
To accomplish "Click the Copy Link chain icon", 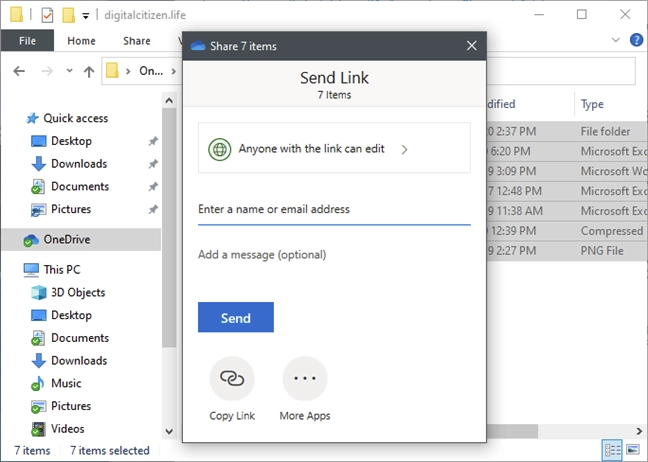I will (x=232, y=378).
